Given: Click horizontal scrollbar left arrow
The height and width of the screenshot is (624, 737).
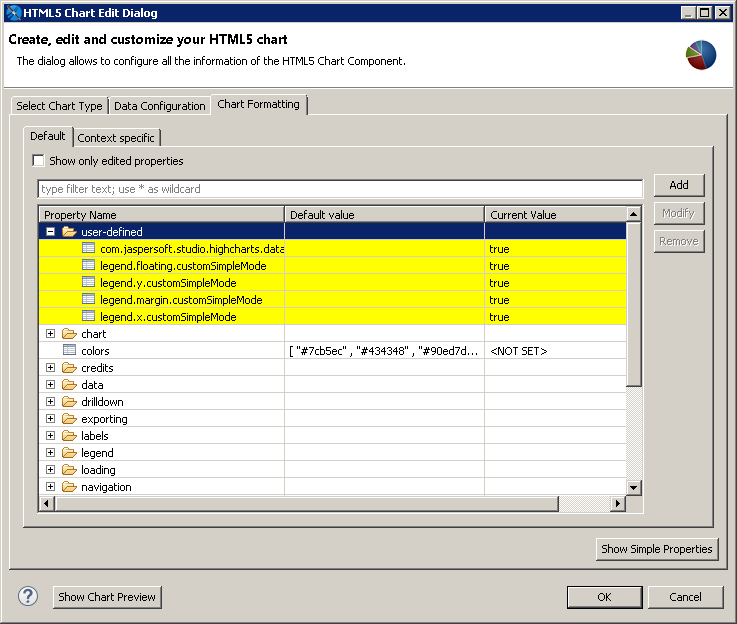Looking at the screenshot, I should pos(46,504).
